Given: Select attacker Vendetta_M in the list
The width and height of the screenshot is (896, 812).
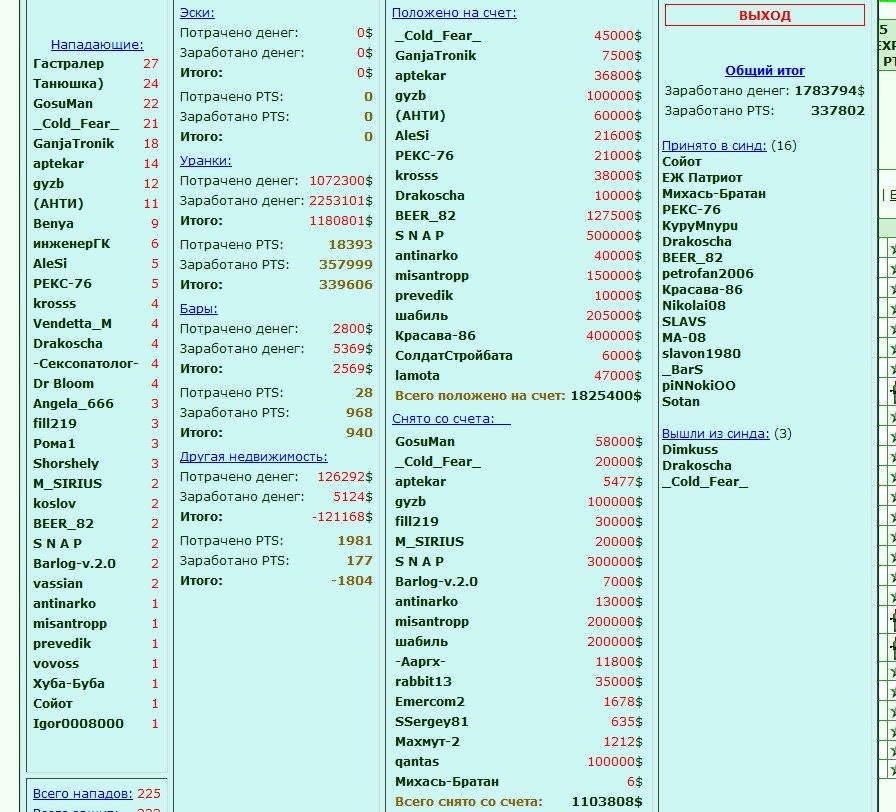Looking at the screenshot, I should [x=73, y=324].
